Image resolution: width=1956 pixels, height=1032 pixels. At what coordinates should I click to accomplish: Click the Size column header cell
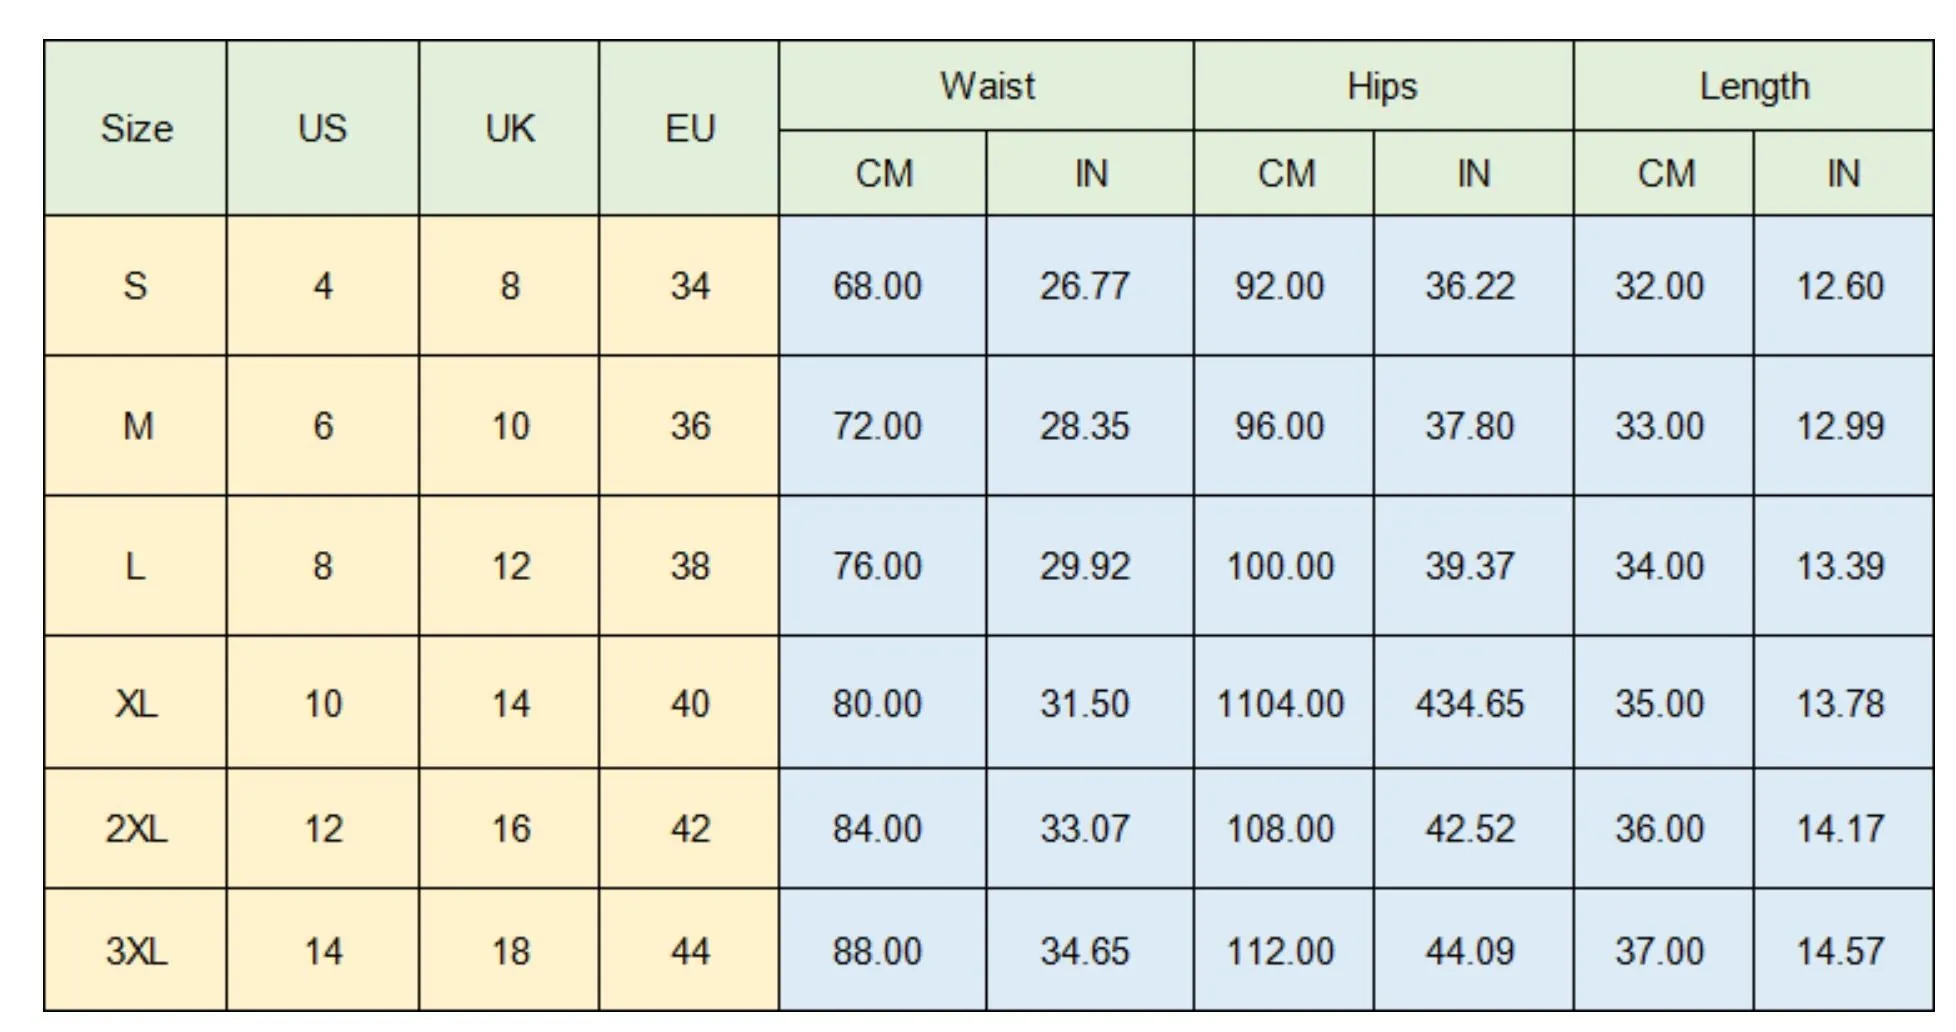(136, 128)
